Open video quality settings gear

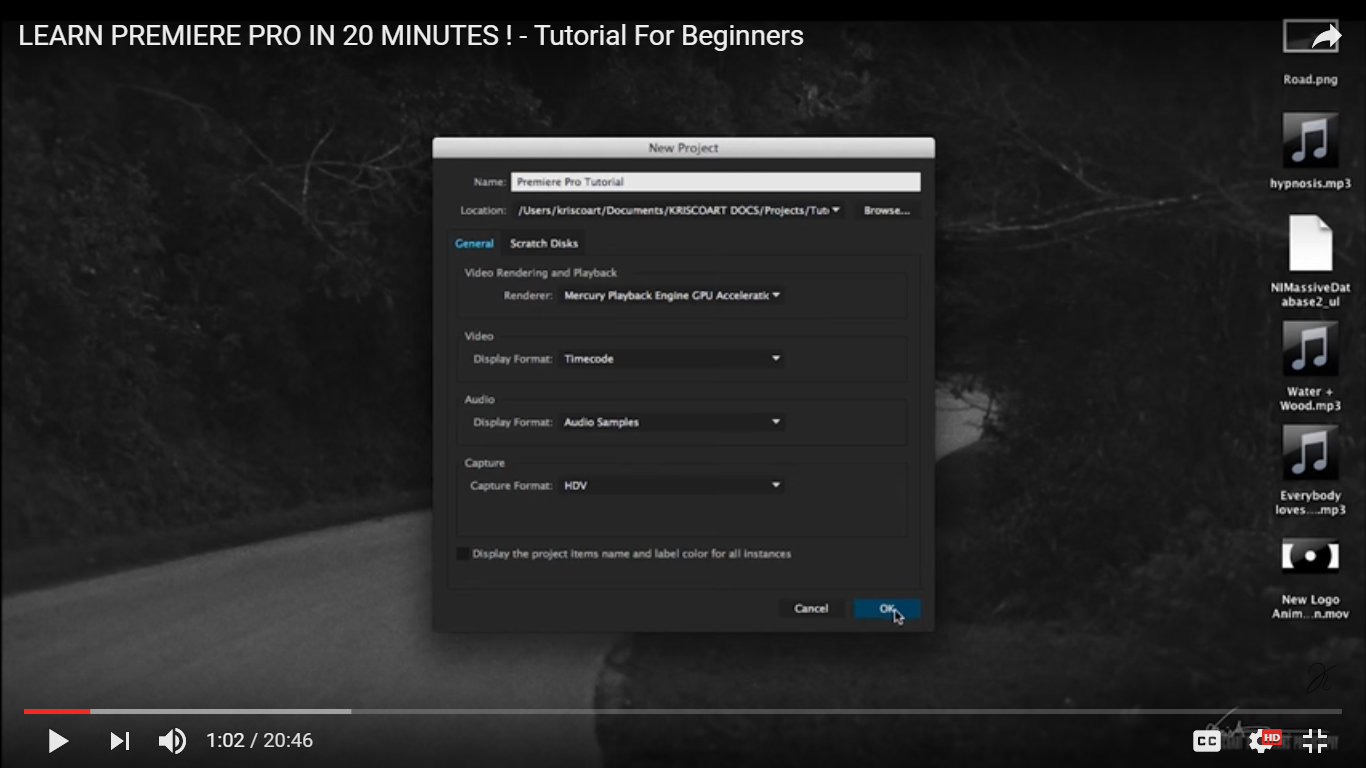coord(1263,741)
